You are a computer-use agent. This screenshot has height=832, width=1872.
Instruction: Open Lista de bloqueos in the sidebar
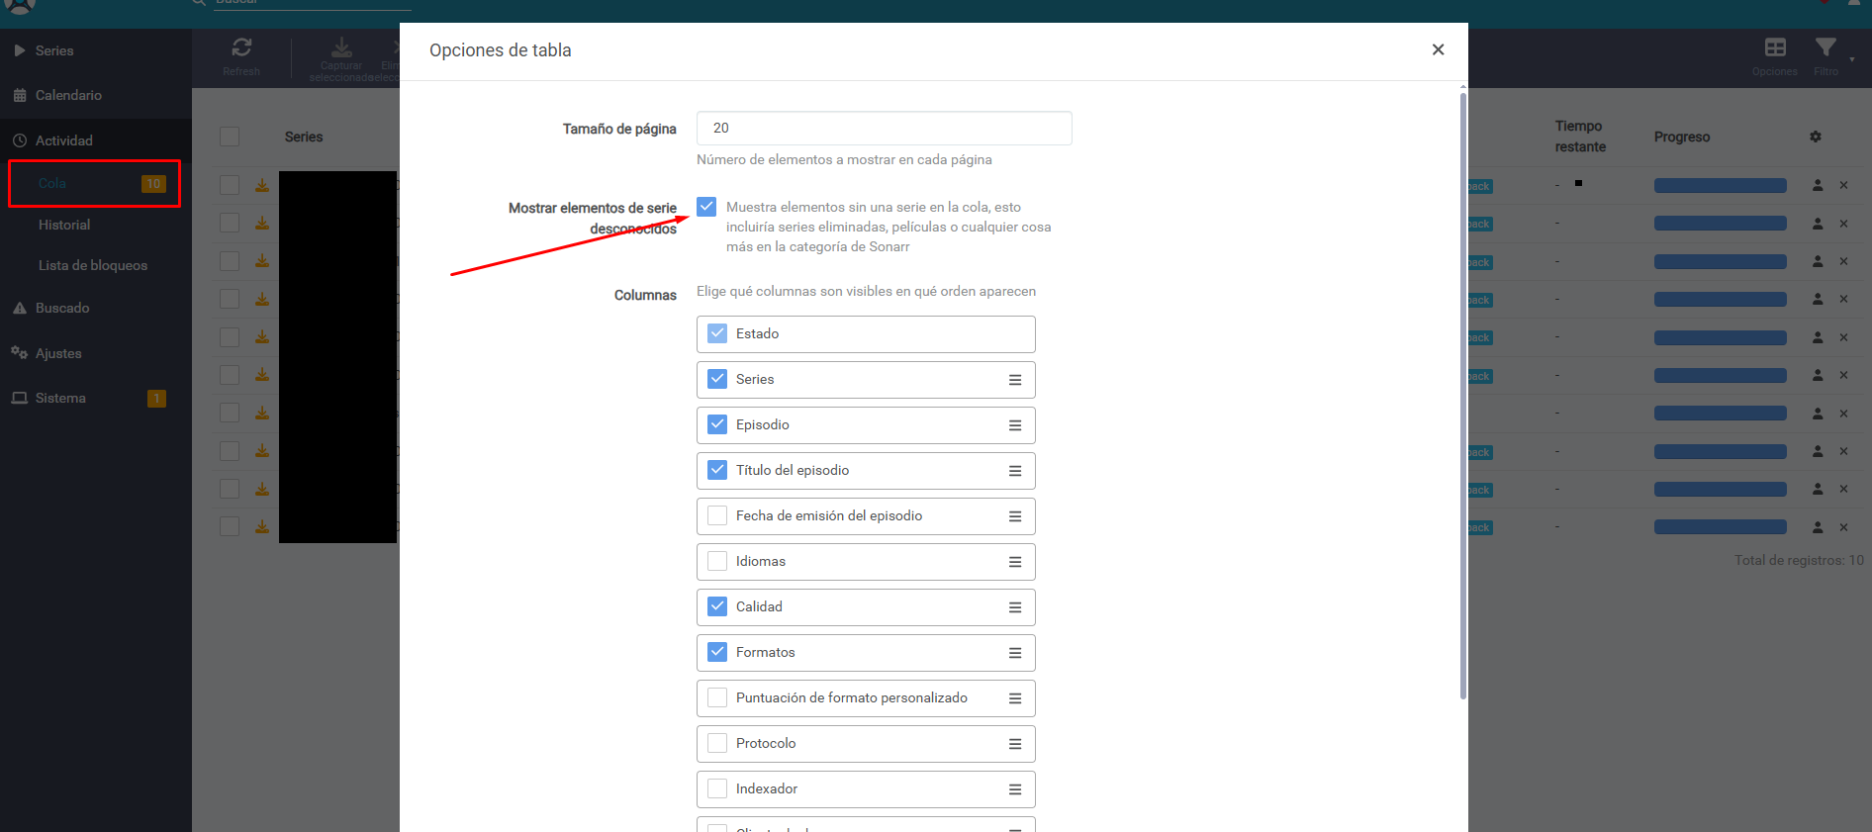[92, 265]
